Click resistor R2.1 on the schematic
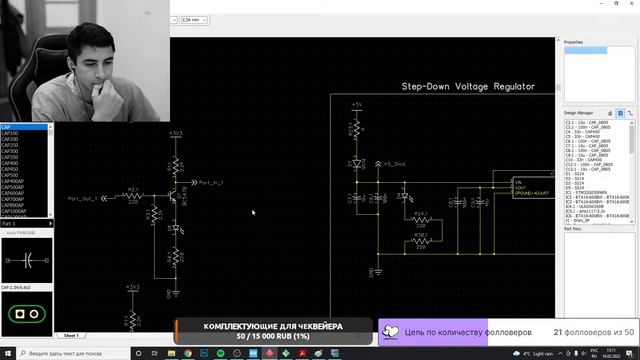Viewport: 640px width, 360px height. tap(133, 196)
